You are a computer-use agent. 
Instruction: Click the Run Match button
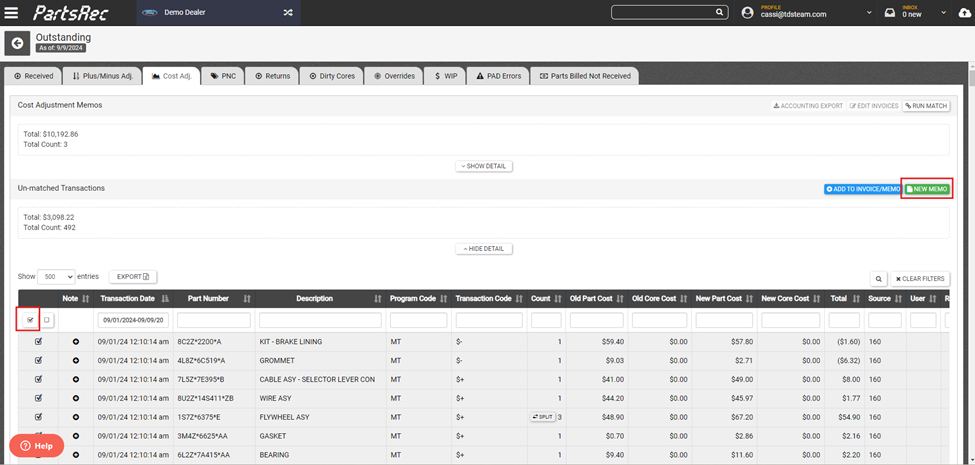tap(926, 106)
